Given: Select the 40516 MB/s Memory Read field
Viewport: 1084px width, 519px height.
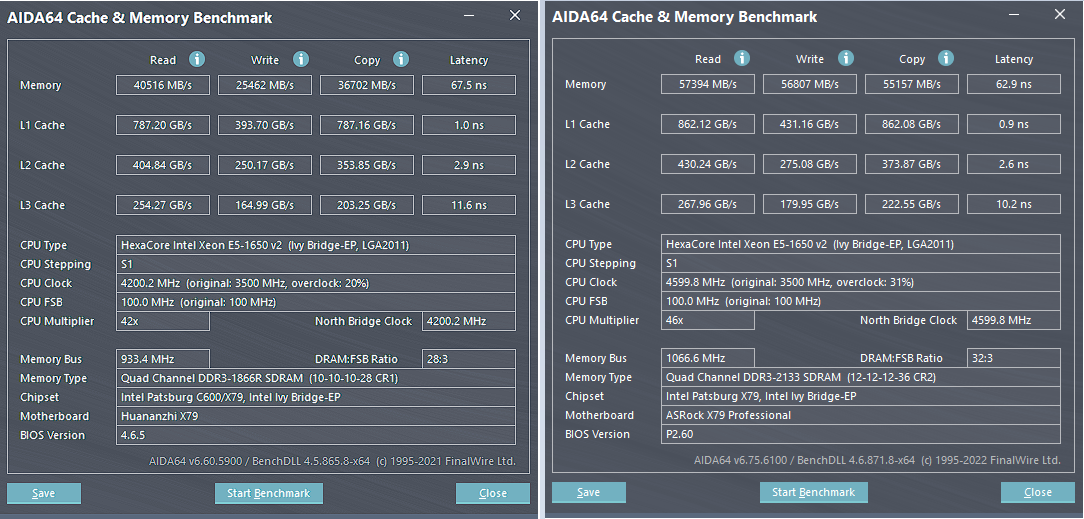Looking at the screenshot, I should (163, 85).
